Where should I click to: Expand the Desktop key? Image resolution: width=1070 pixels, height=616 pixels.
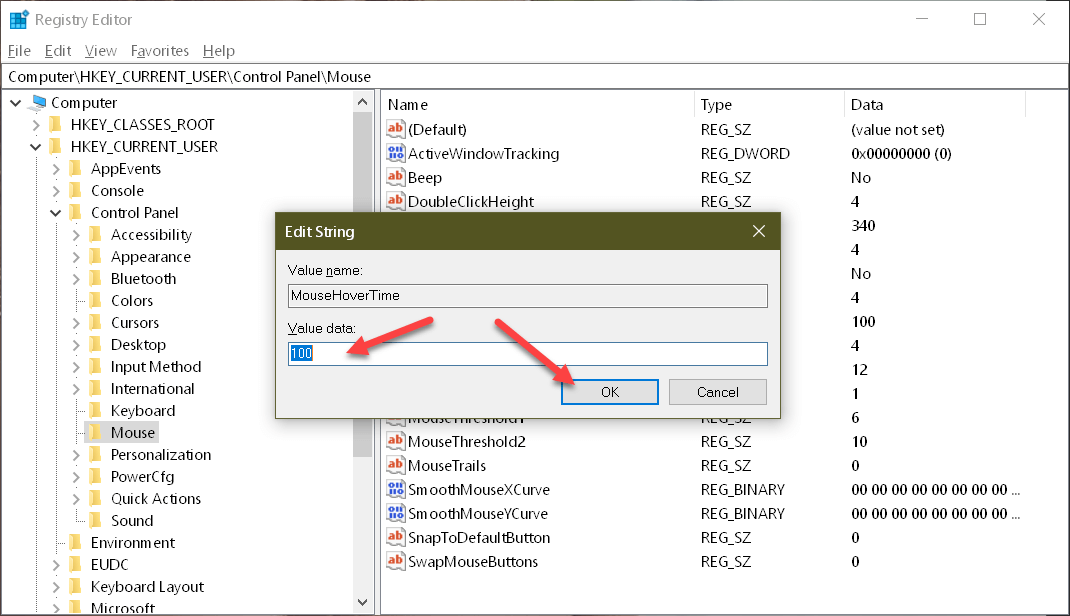tap(76, 344)
